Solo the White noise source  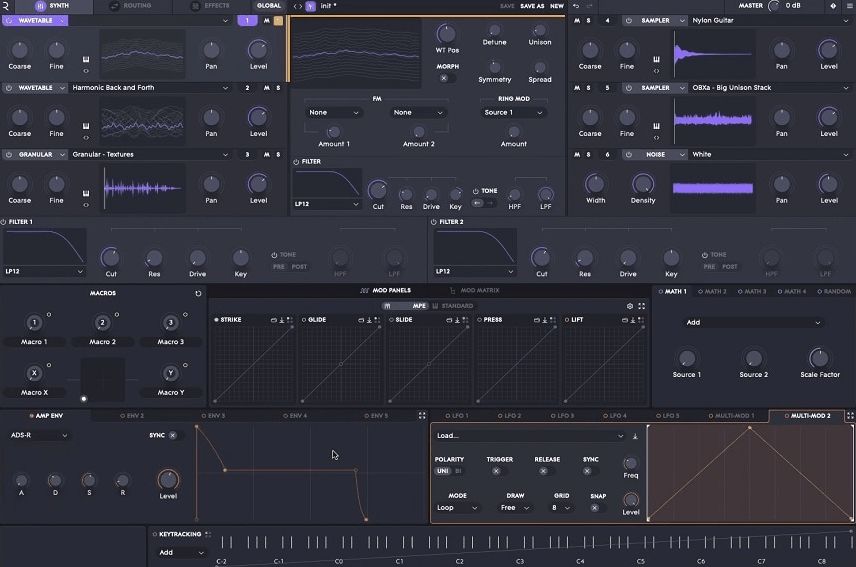click(588, 154)
